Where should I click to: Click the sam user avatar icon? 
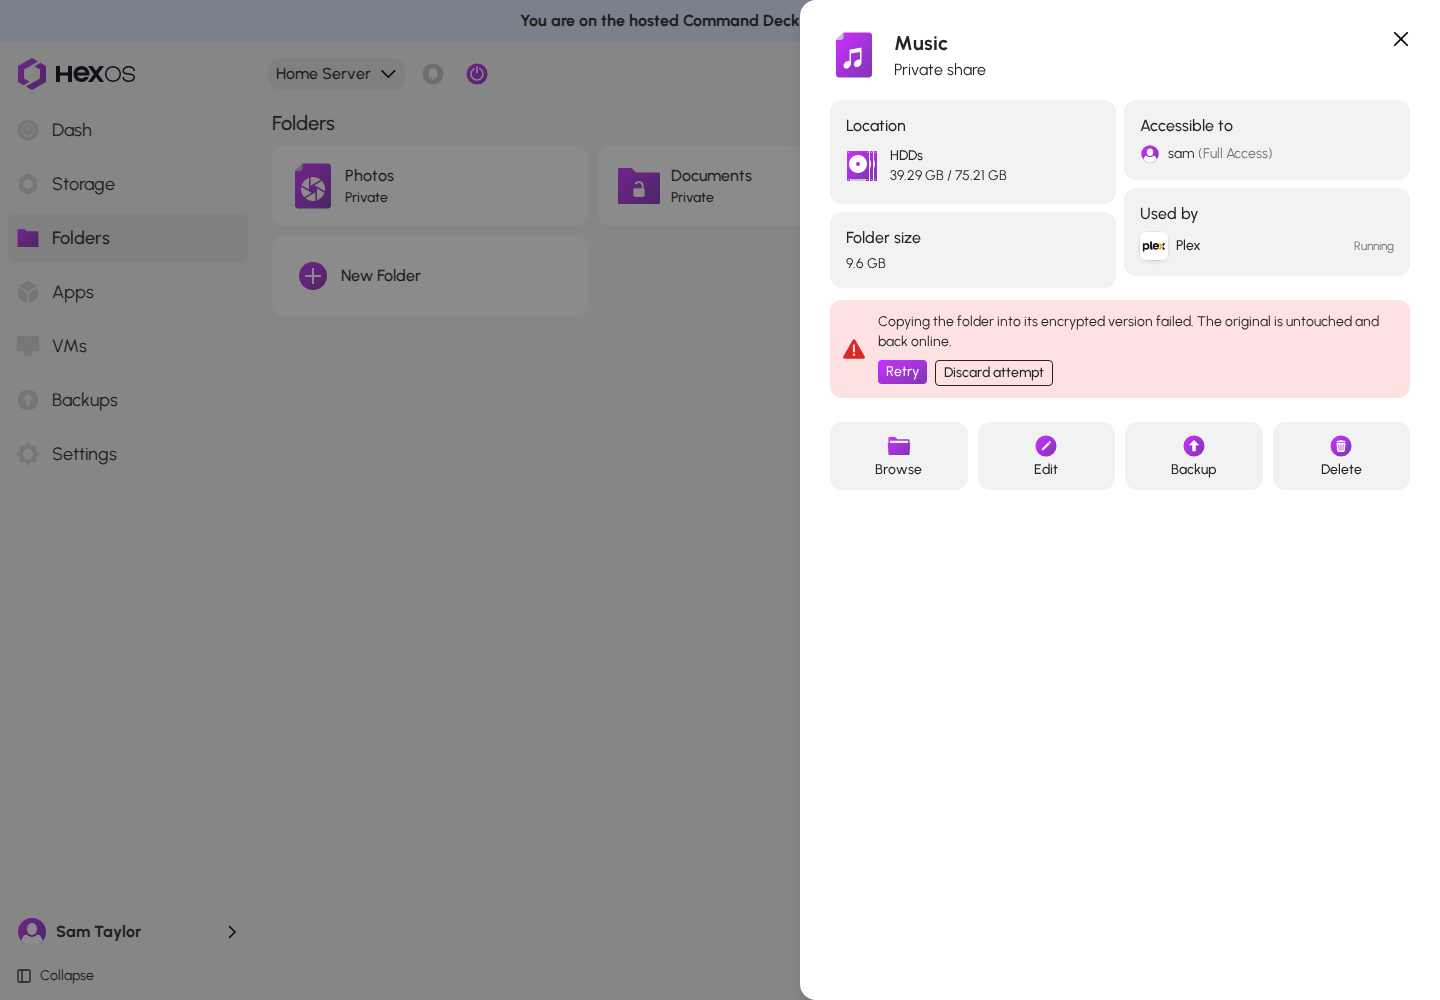tap(1150, 154)
